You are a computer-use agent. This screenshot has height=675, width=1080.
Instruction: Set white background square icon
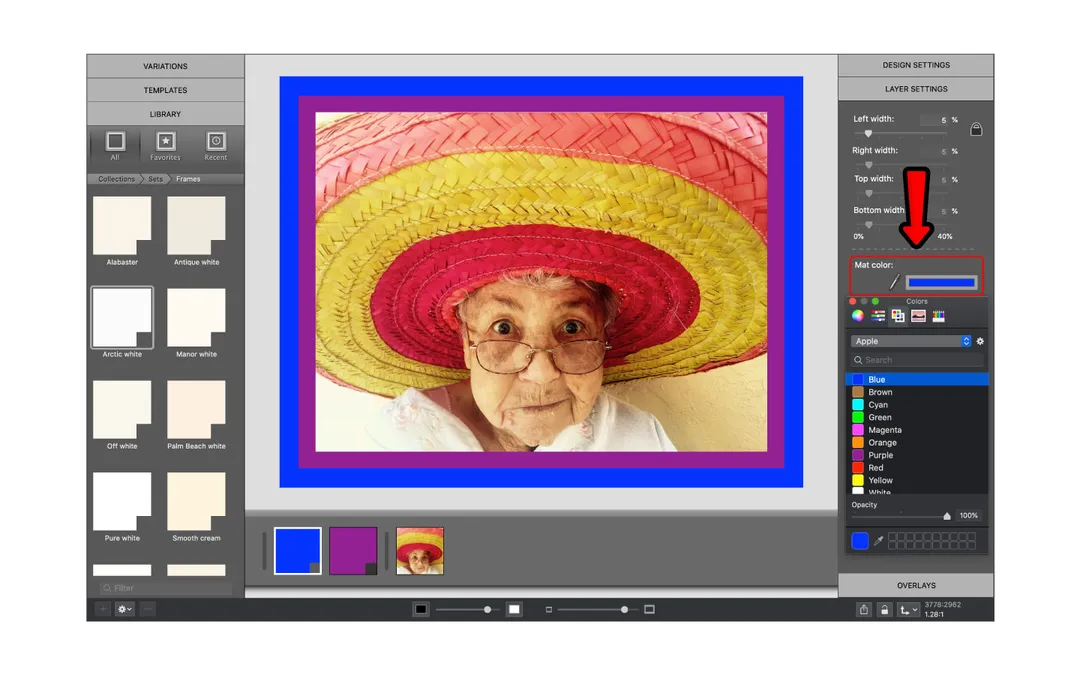[x=514, y=609]
